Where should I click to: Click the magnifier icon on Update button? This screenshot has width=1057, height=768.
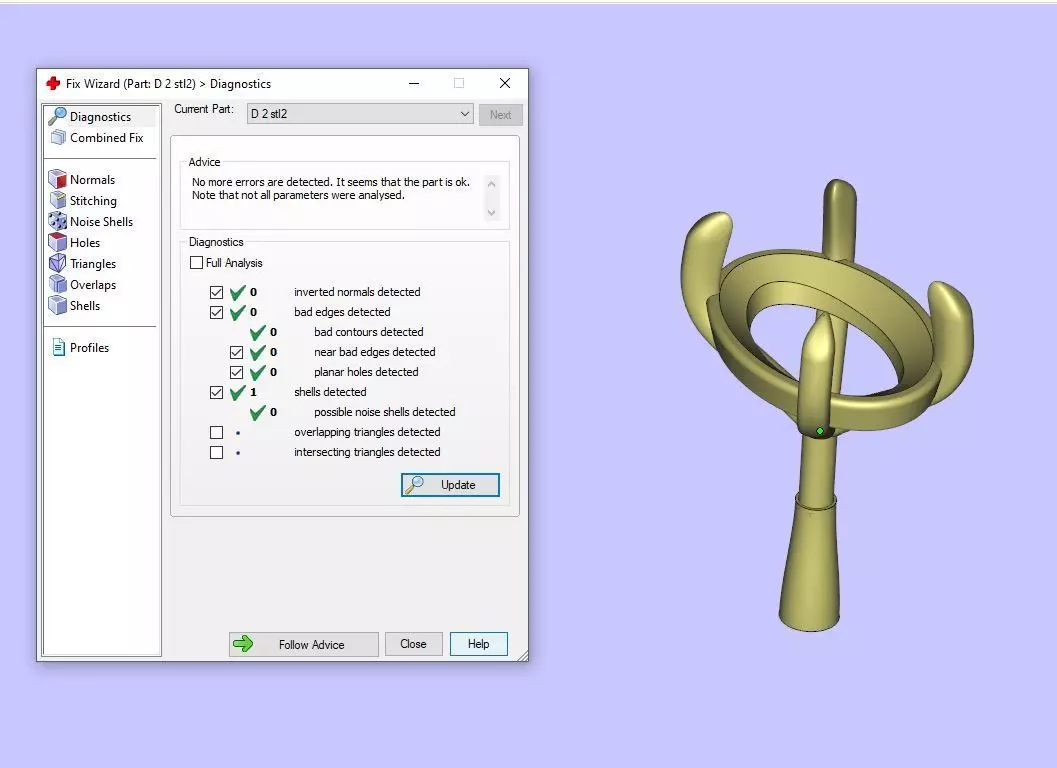[x=415, y=484]
